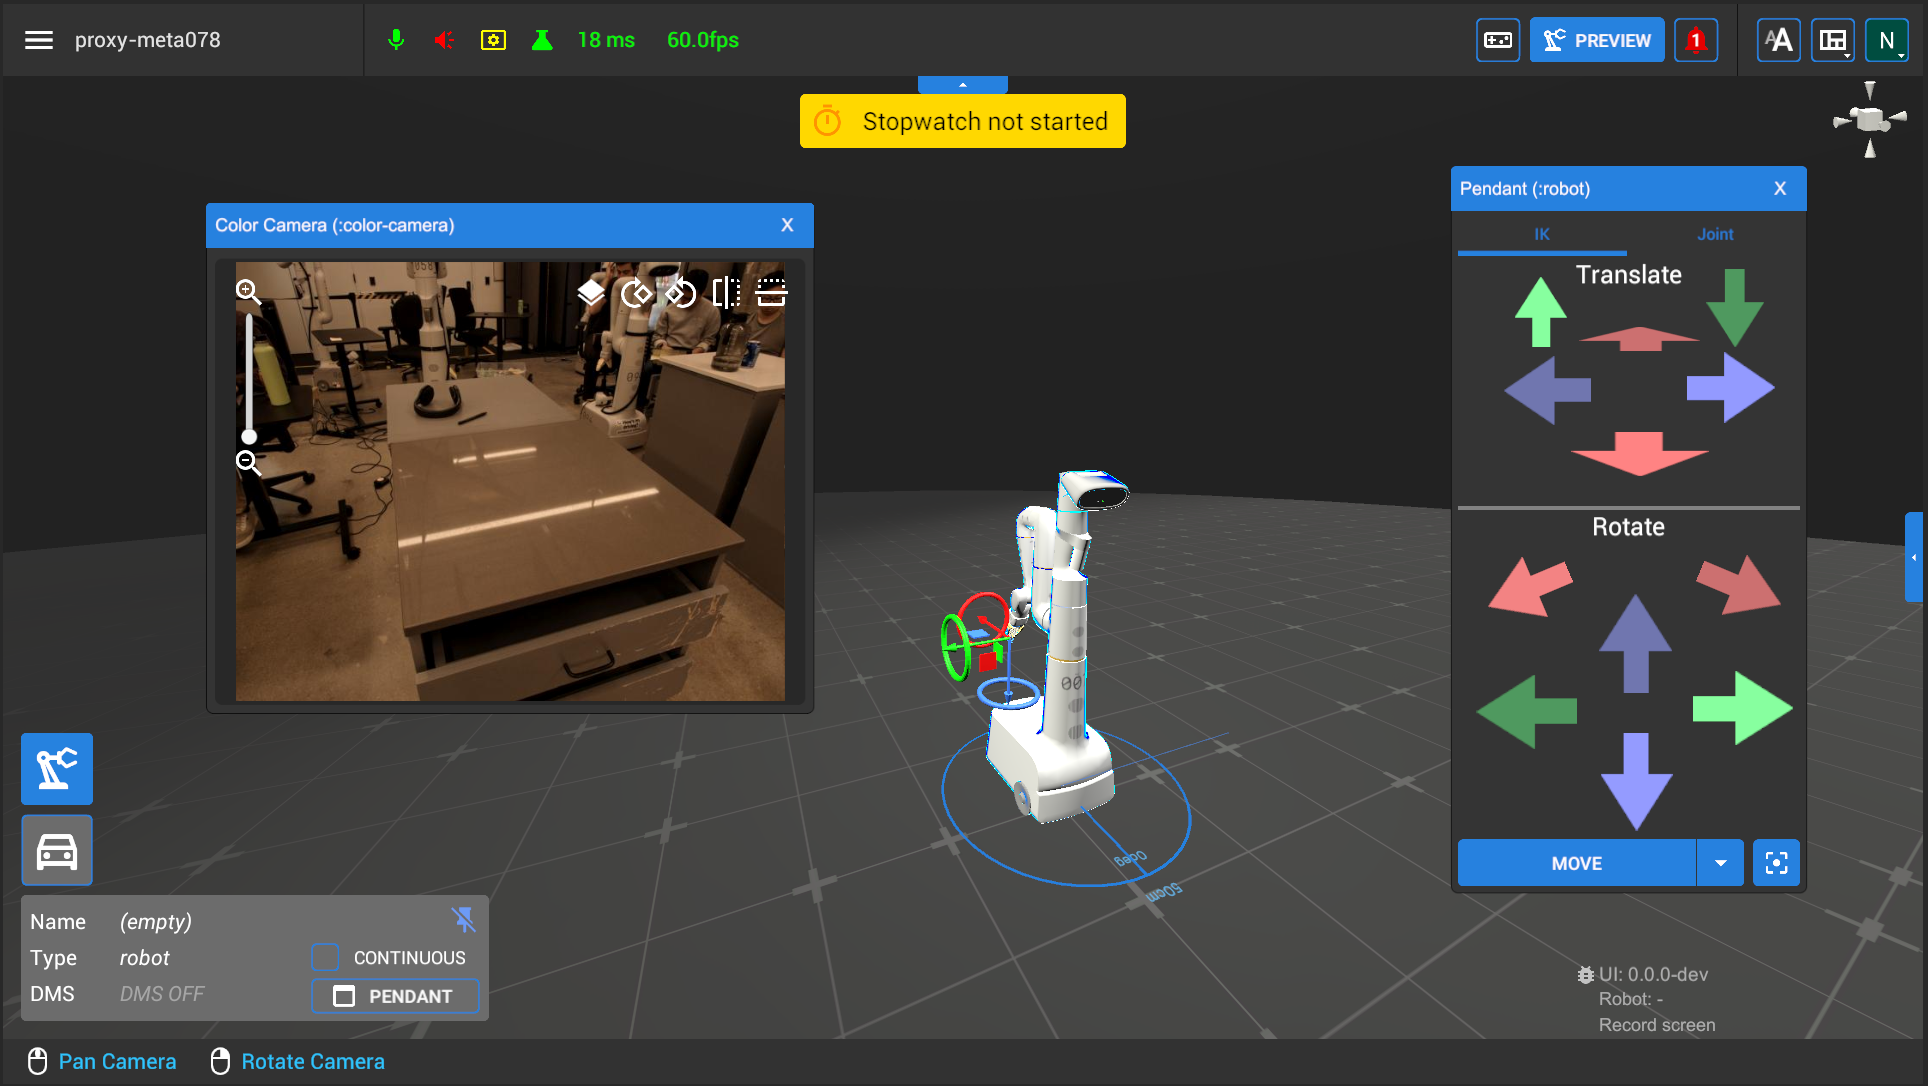The width and height of the screenshot is (1928, 1086).
Task: Click the zoom out magnifier in camera view
Action: pyautogui.click(x=248, y=462)
